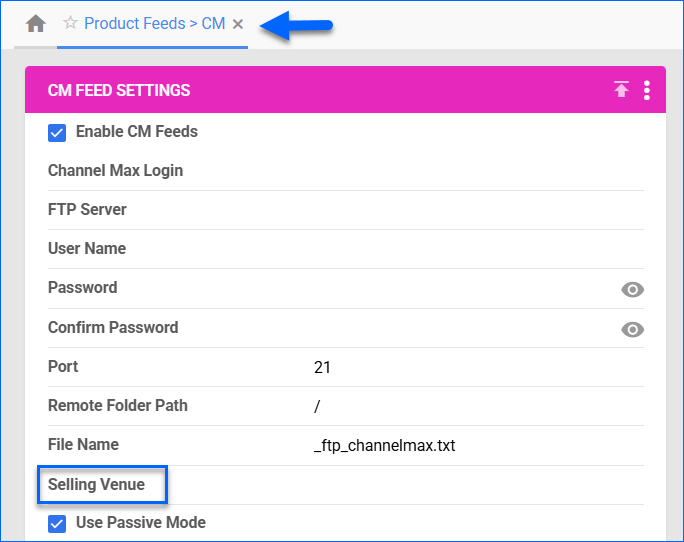684x542 pixels.
Task: Open the CM Feed Settings three-dot menu
Action: (x=647, y=90)
